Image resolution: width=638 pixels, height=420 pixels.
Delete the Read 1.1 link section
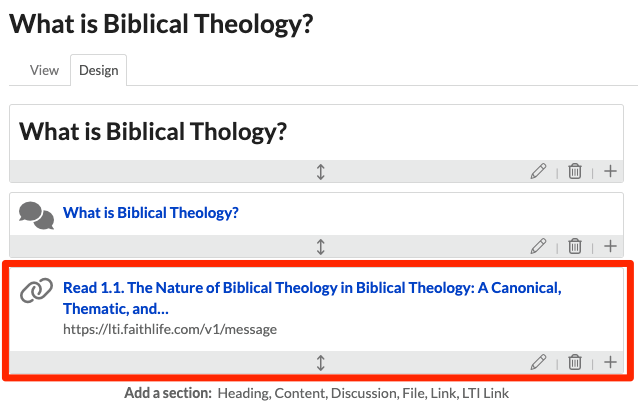[x=575, y=362]
